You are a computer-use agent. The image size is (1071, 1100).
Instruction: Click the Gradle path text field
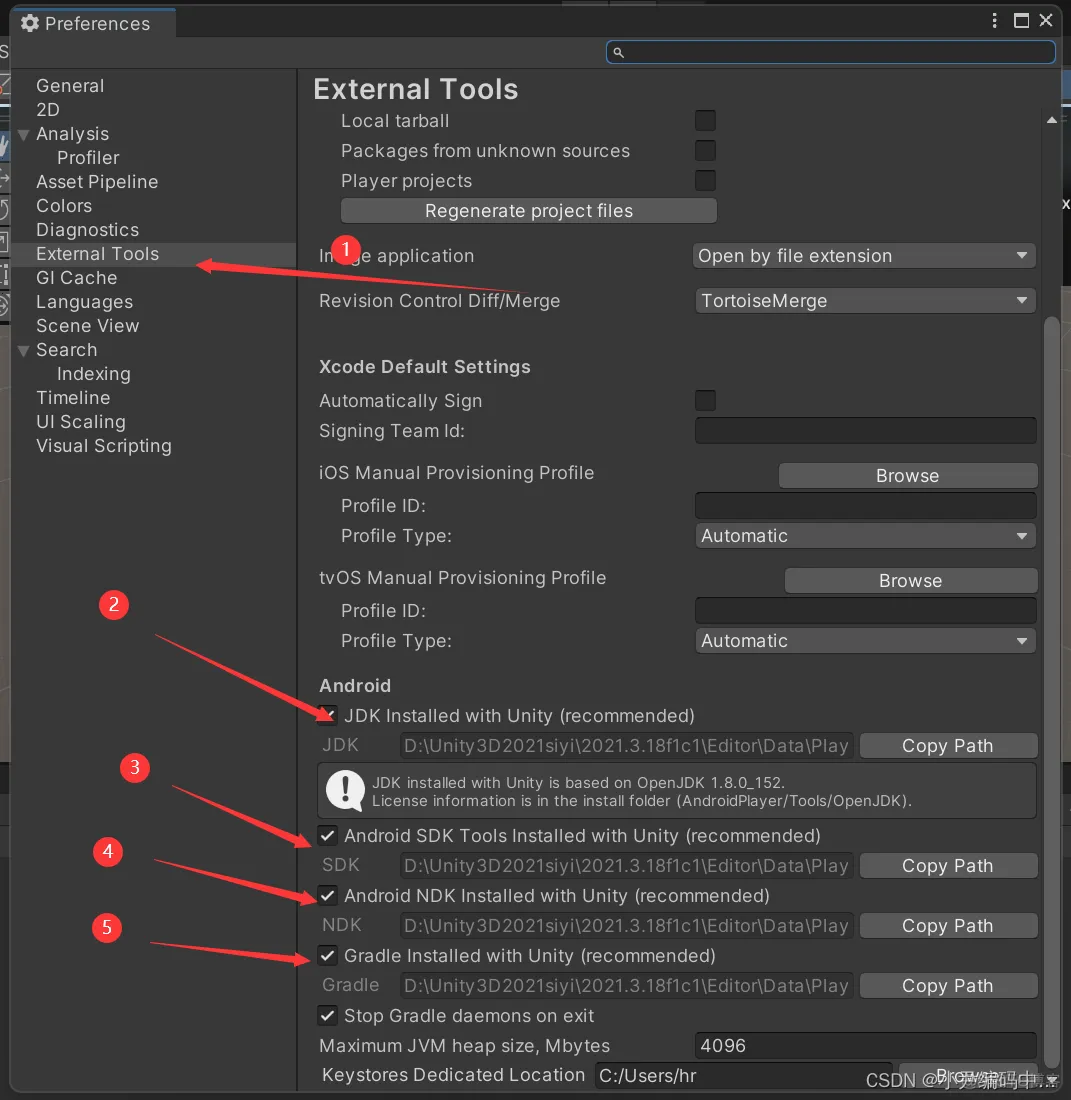(626, 986)
